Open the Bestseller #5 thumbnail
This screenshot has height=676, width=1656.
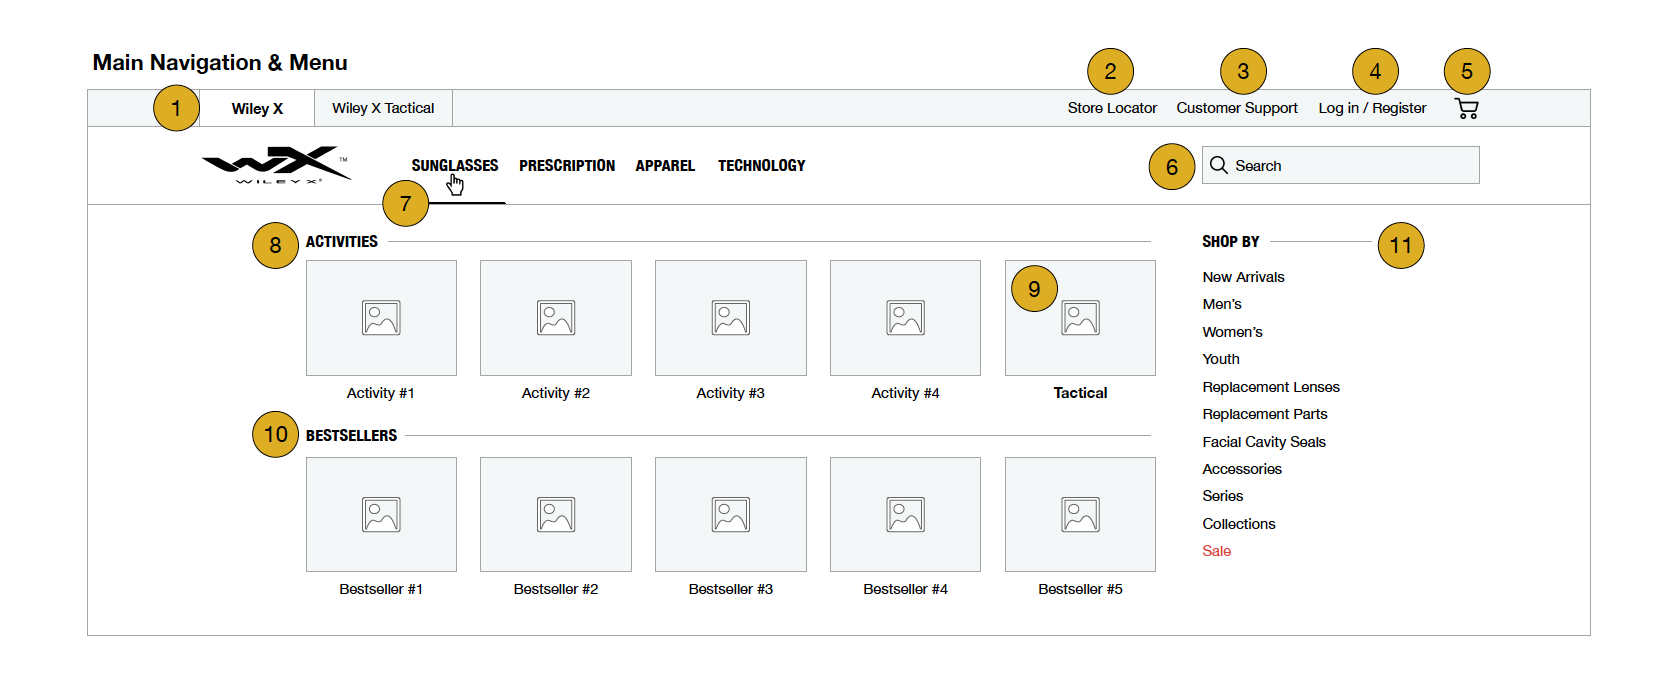pyautogui.click(x=1080, y=514)
